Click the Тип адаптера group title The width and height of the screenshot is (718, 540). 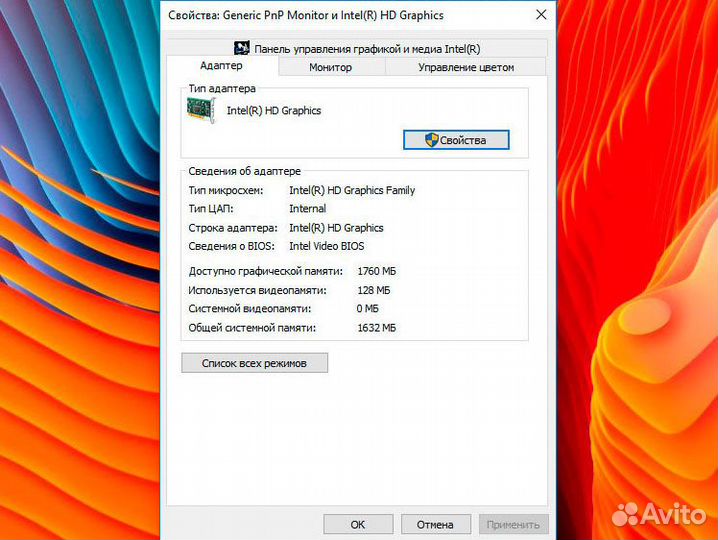click(222, 88)
